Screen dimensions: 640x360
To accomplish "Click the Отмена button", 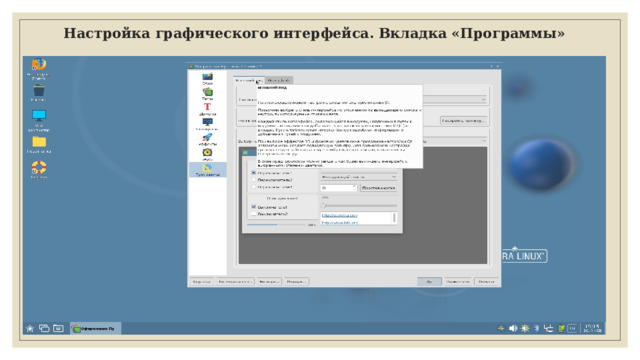I will tap(487, 282).
